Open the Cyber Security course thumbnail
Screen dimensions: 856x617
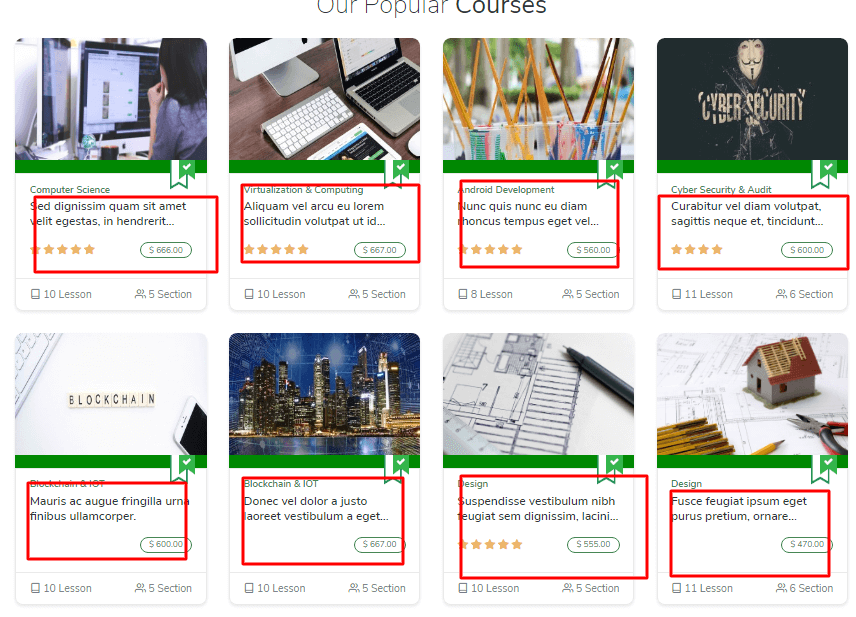(752, 99)
